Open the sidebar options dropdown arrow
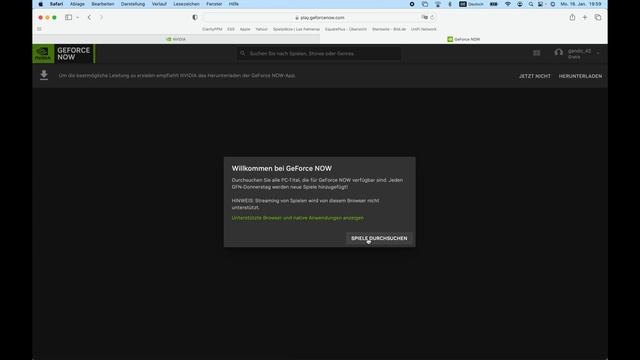This screenshot has width=640, height=360. [78, 18]
